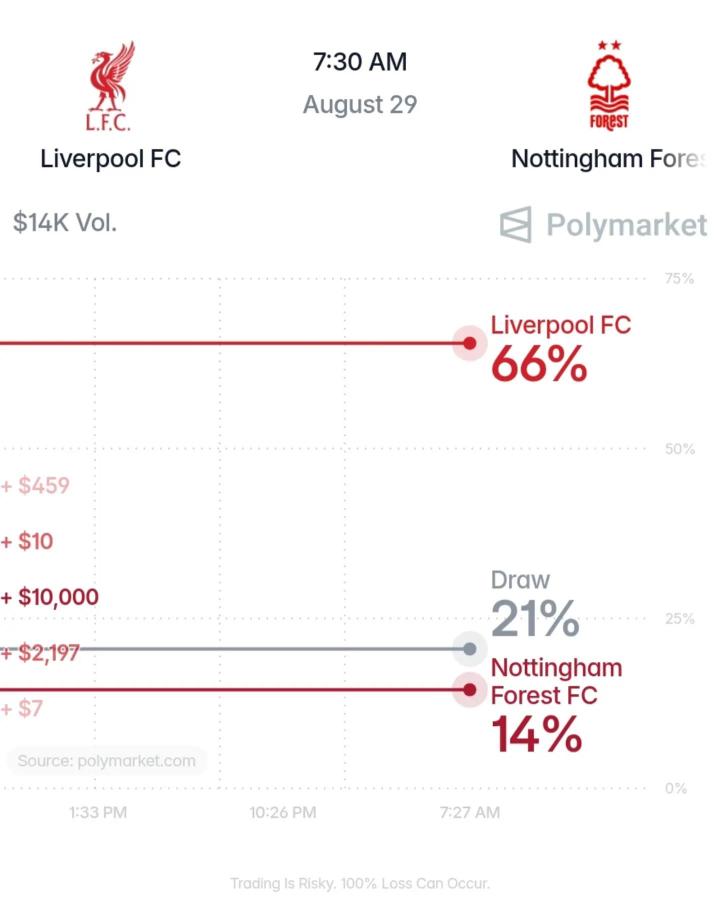Select the grey Draw line endpoint dot

pos(470,649)
